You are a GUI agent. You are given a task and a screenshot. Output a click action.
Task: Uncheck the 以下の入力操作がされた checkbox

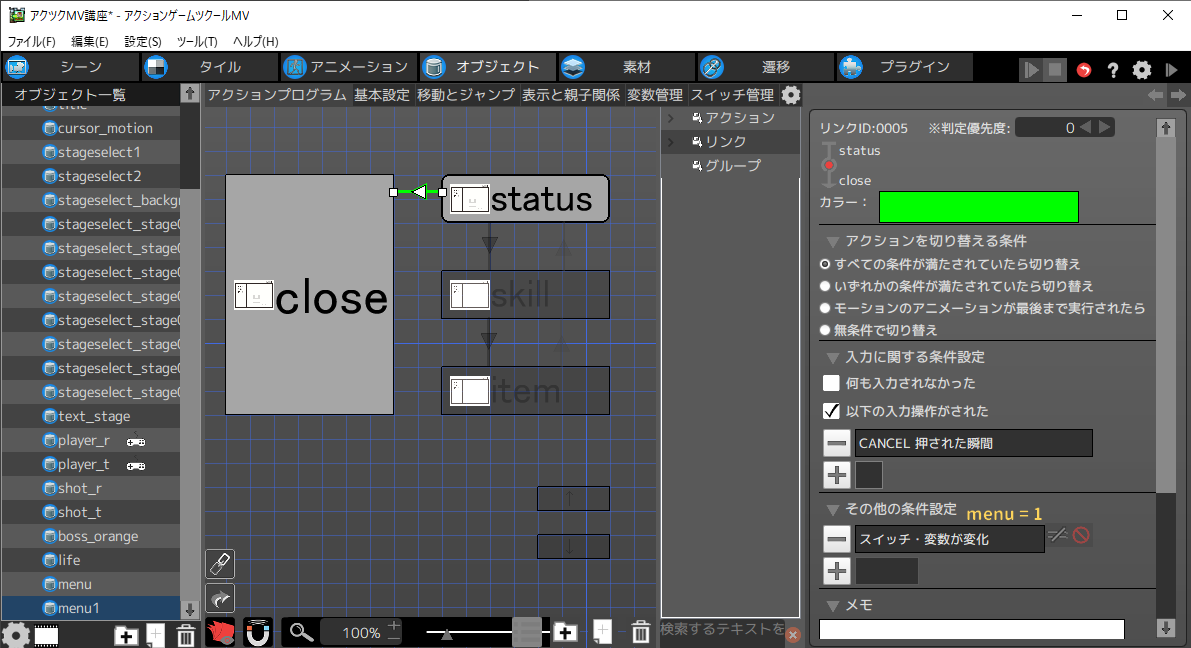(x=831, y=411)
